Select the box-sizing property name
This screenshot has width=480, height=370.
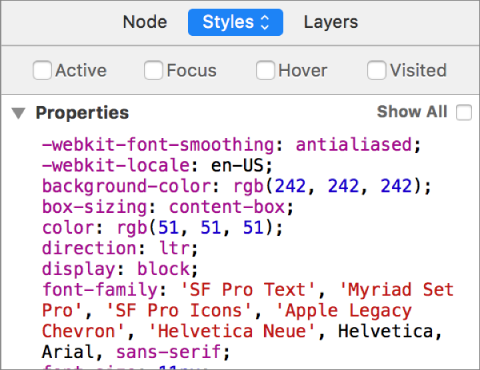pyautogui.click(x=95, y=207)
